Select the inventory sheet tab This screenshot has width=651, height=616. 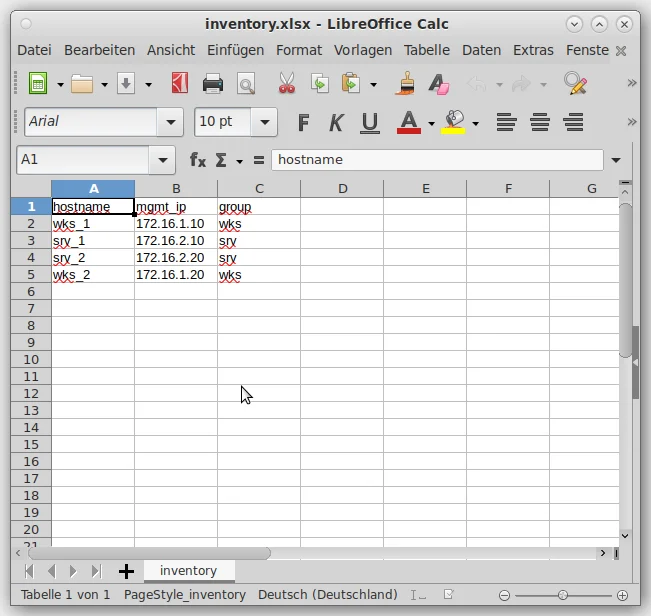tap(189, 571)
